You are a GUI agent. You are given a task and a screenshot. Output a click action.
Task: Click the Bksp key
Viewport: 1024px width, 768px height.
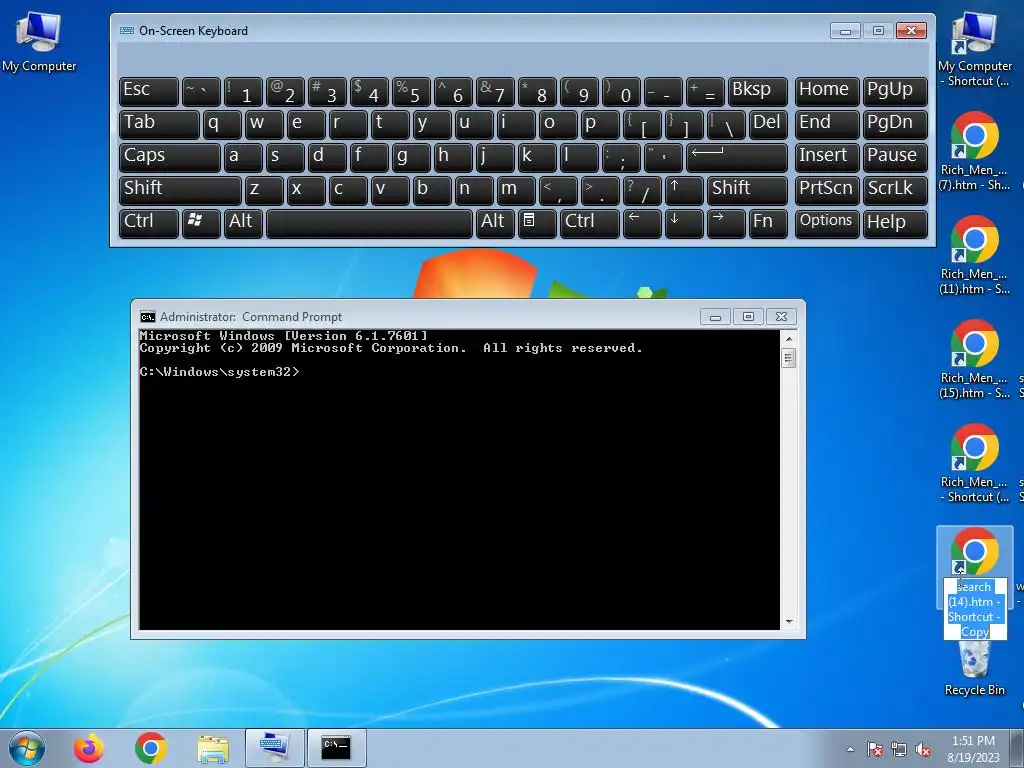tap(758, 91)
